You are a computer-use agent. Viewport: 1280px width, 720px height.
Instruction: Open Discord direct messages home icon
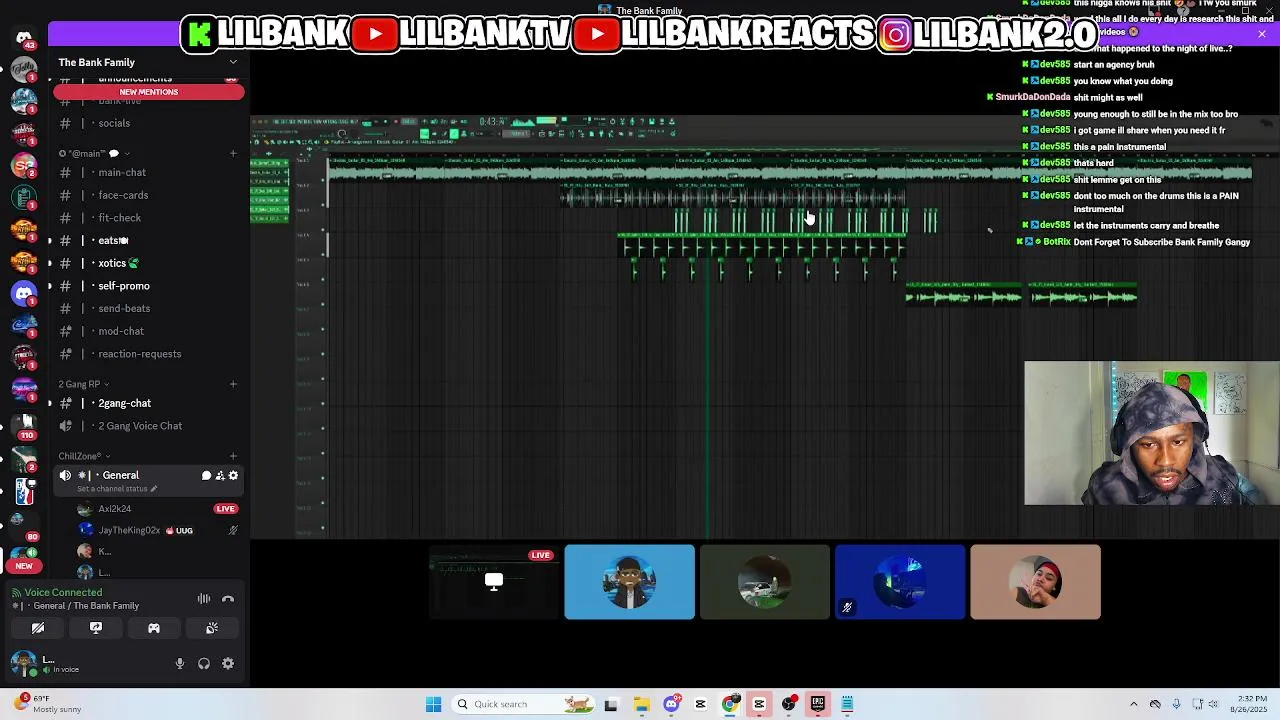pyautogui.click(x=24, y=38)
